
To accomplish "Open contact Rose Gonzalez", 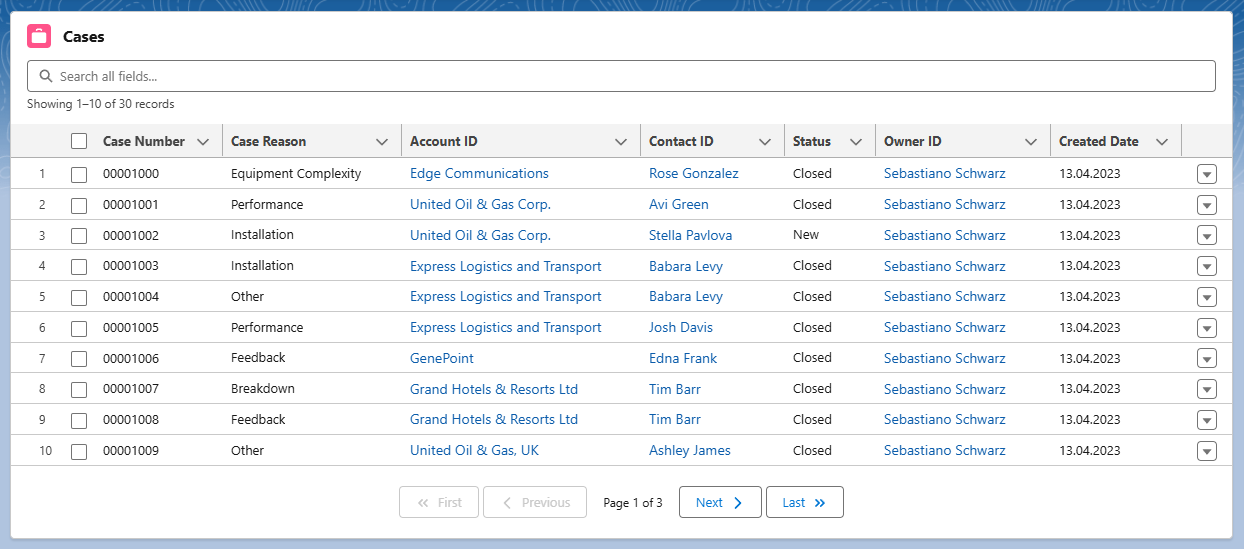I will (x=694, y=173).
